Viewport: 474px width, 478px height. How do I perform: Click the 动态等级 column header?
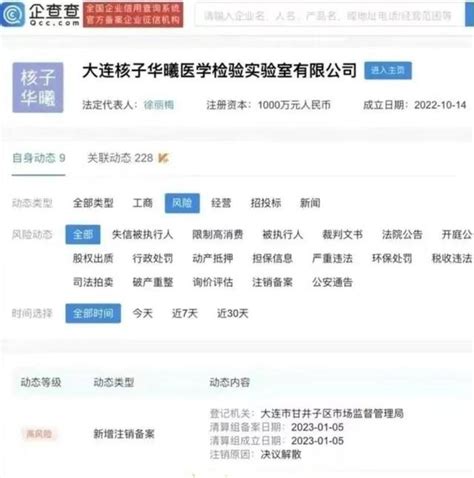pyautogui.click(x=41, y=382)
